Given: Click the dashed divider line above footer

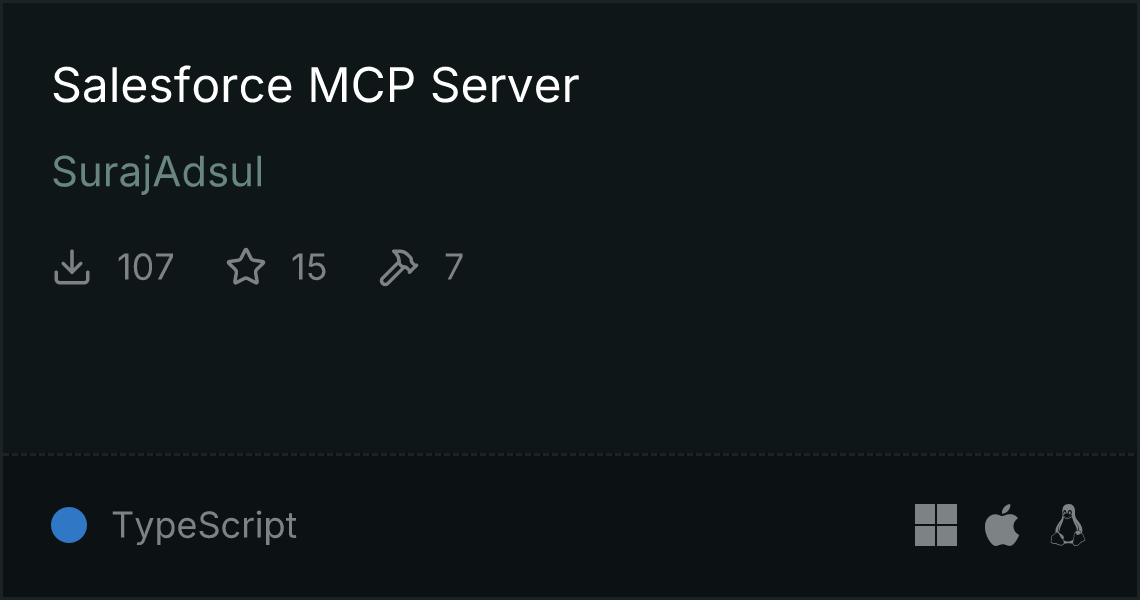Looking at the screenshot, I should pyautogui.click(x=570, y=455).
